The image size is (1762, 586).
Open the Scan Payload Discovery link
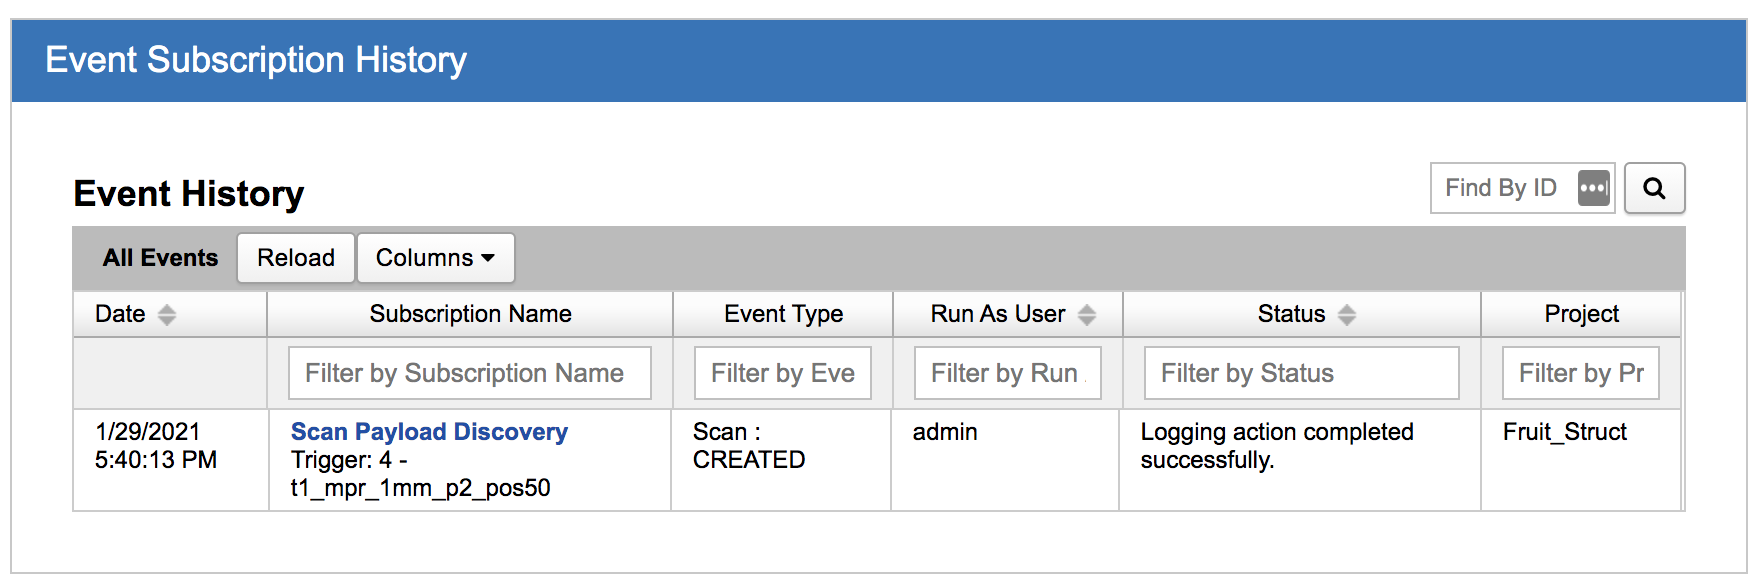429,432
